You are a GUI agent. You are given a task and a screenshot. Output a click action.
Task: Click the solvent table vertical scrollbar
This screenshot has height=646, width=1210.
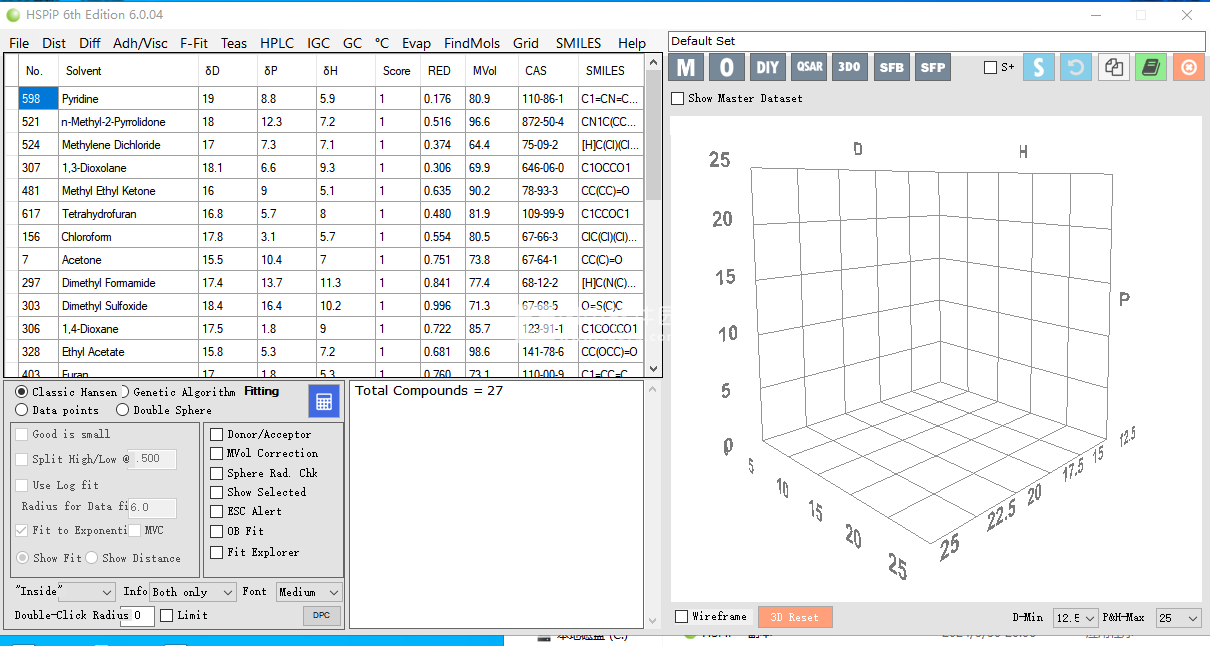(x=654, y=214)
